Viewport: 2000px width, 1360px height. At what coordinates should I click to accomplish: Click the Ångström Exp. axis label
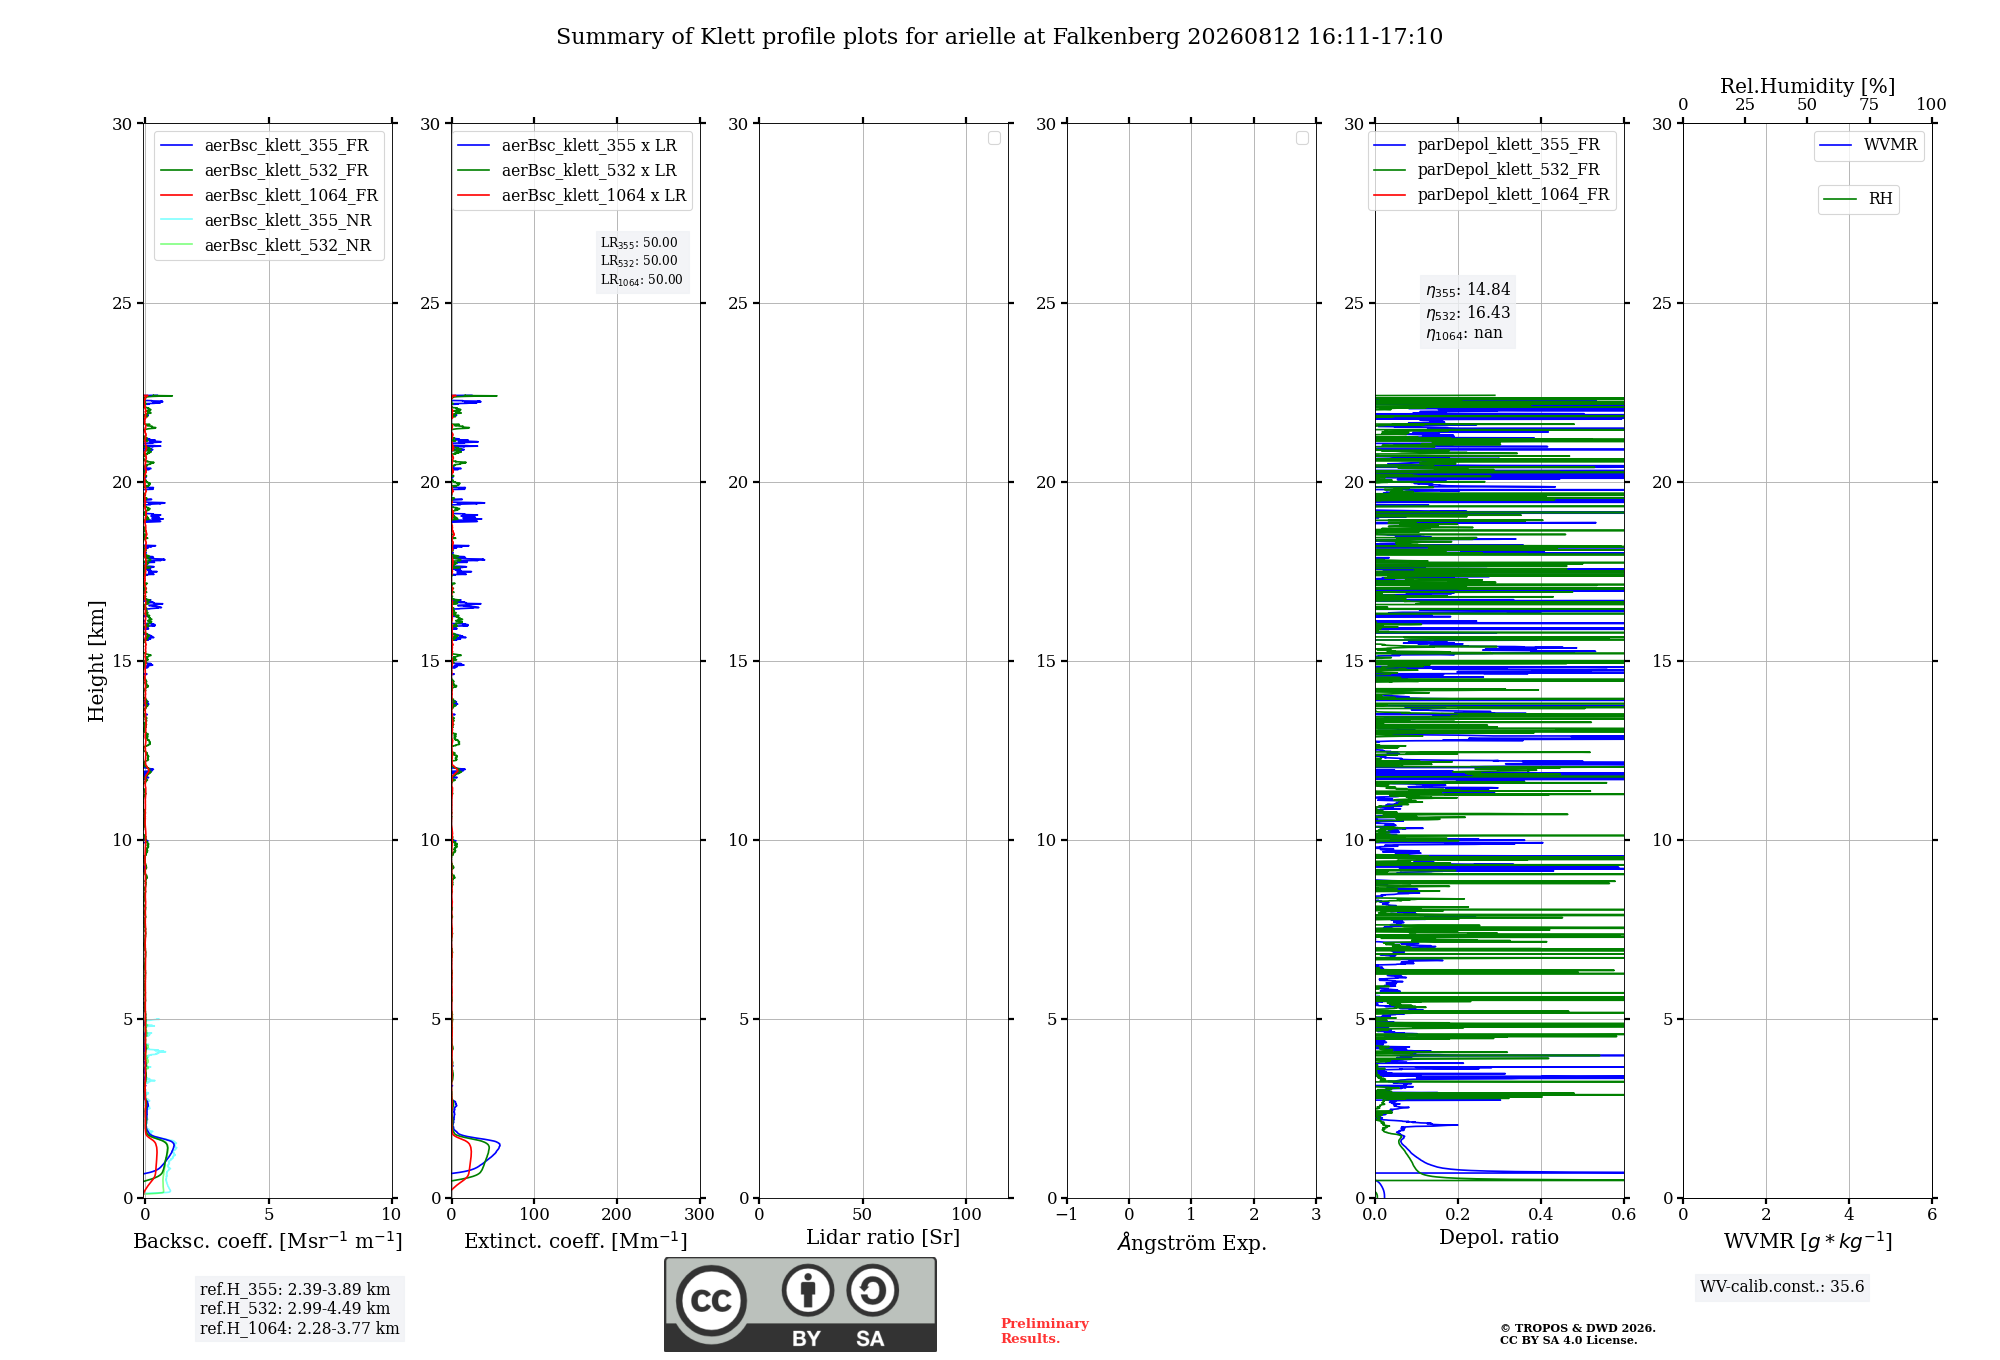pyautogui.click(x=1192, y=1242)
